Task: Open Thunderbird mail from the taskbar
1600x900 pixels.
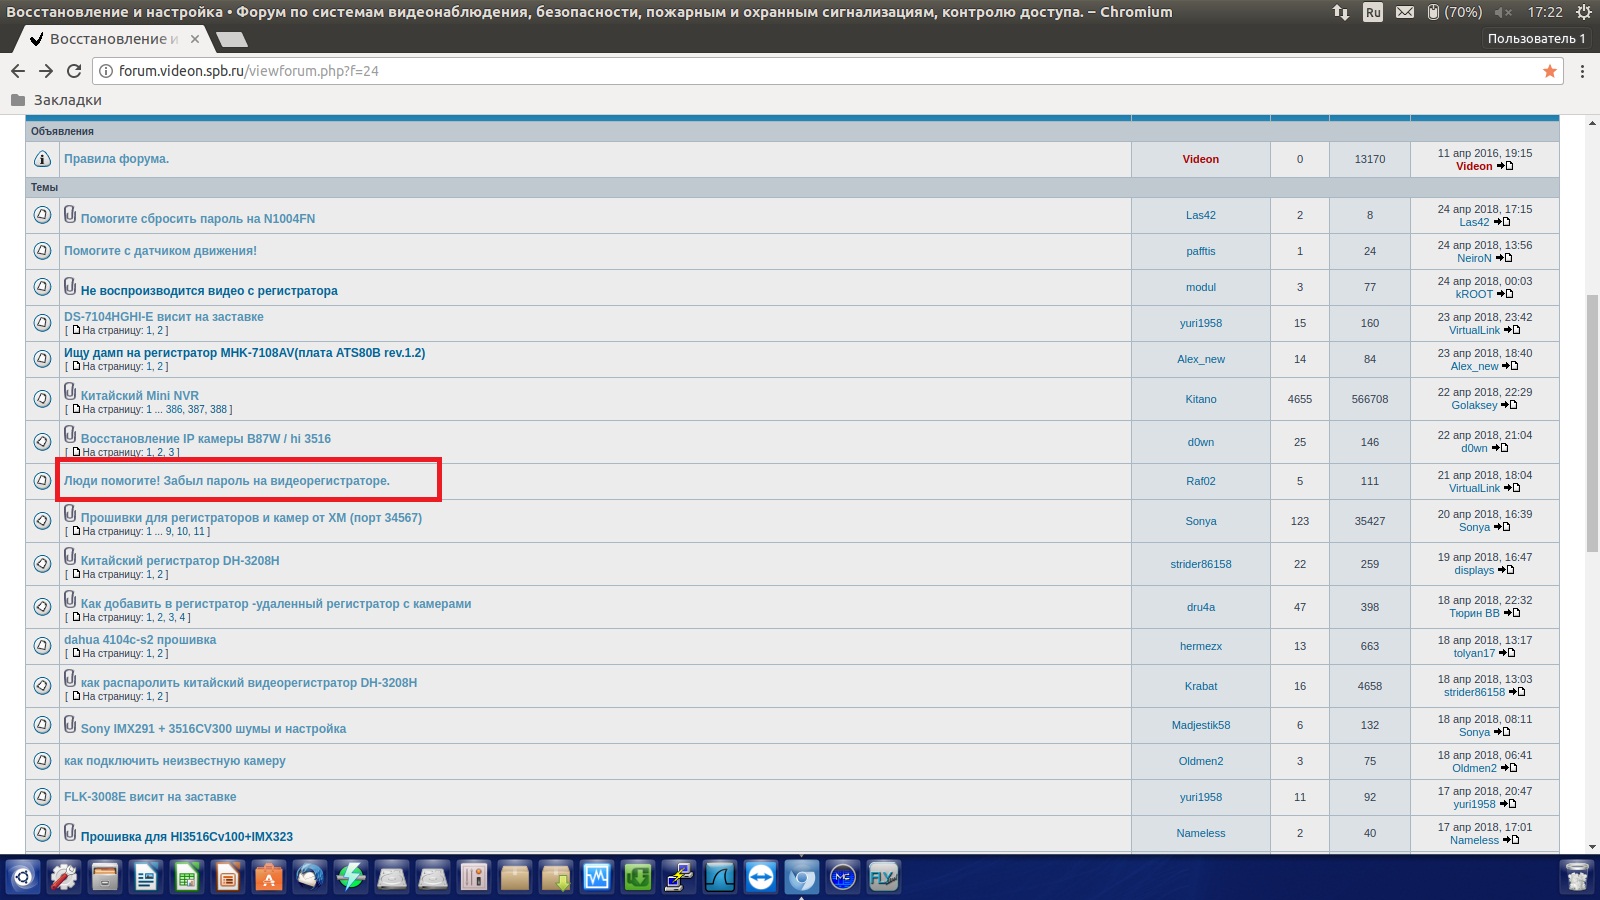Action: click(x=310, y=877)
